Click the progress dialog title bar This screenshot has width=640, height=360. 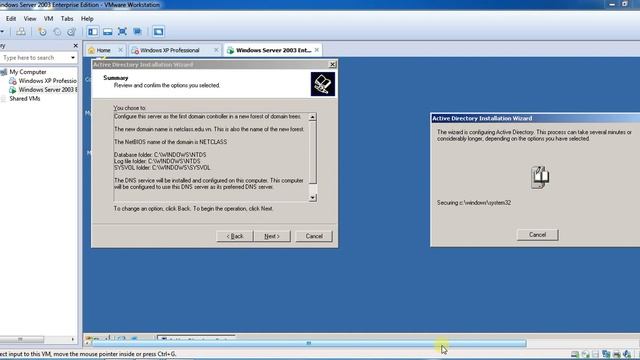click(x=536, y=118)
